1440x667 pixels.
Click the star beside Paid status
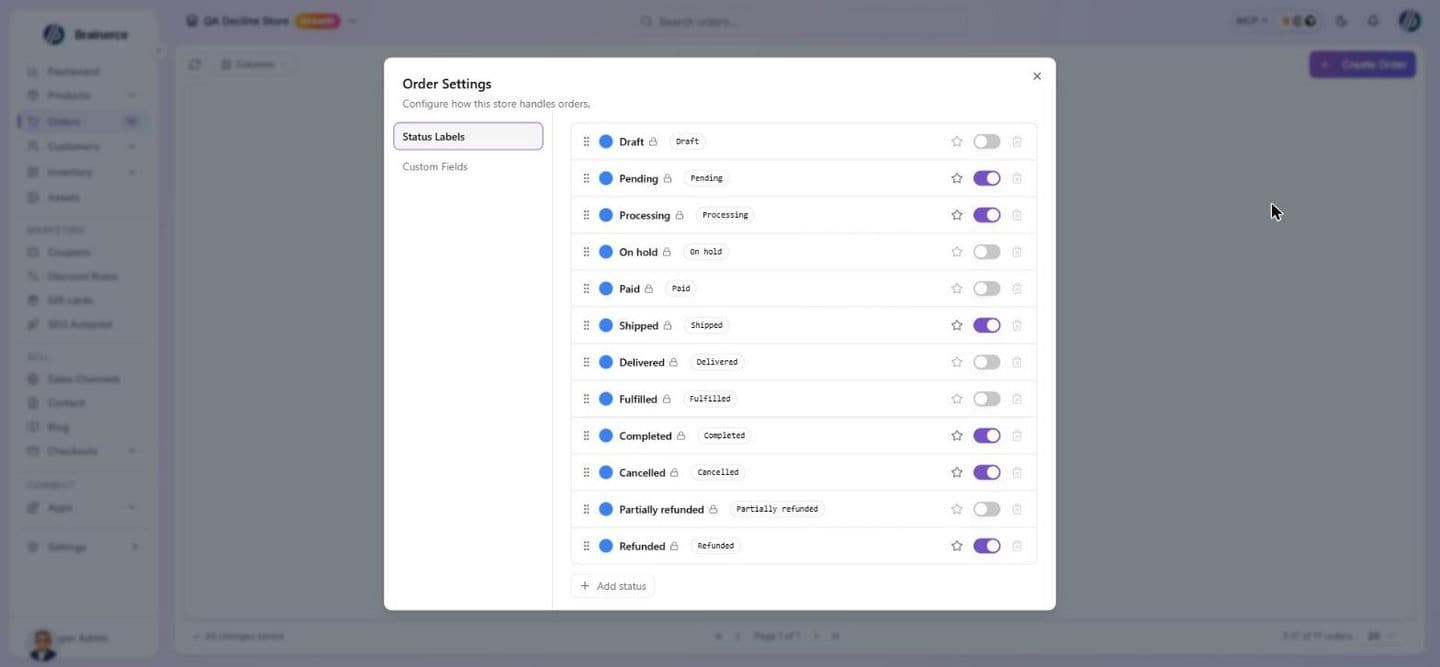pyautogui.click(x=956, y=289)
